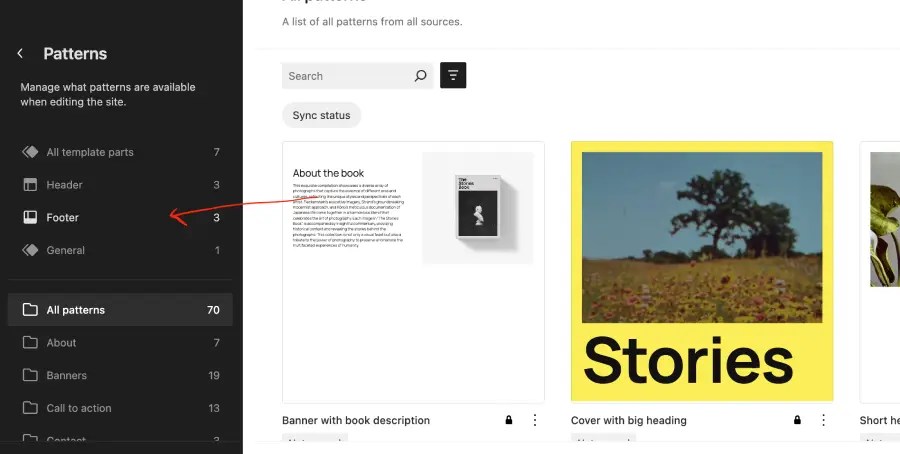900x454 pixels.
Task: Click the back arrow beside Patterns
Action: pyautogui.click(x=20, y=54)
